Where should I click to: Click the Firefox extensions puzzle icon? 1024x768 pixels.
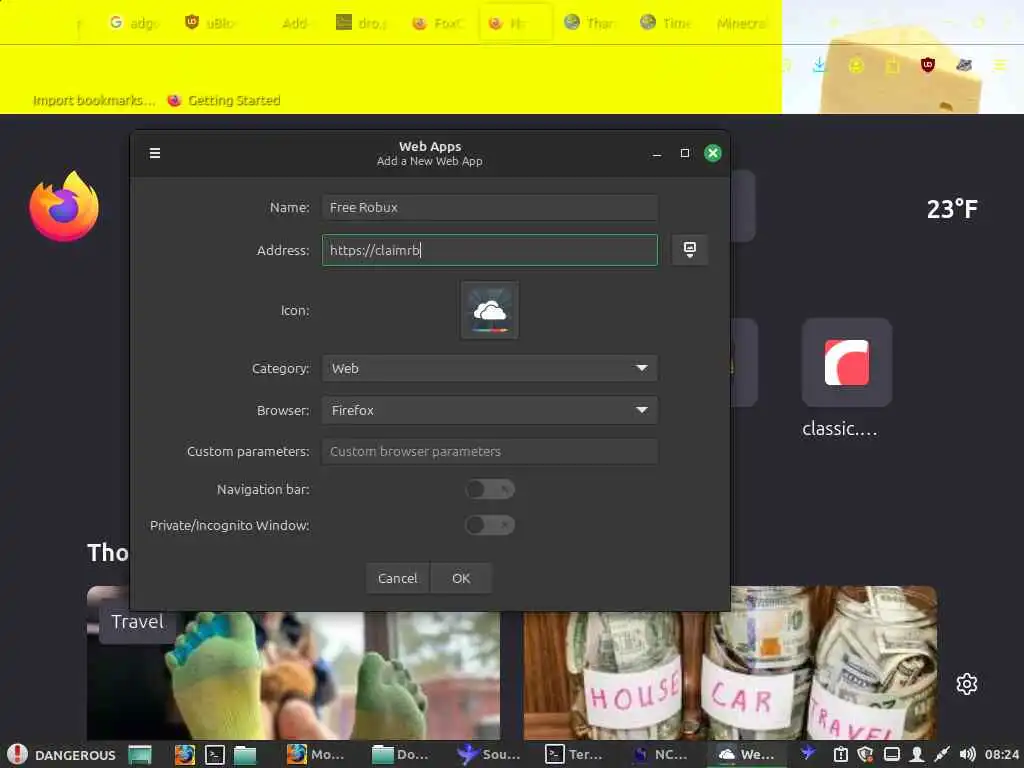coord(892,65)
